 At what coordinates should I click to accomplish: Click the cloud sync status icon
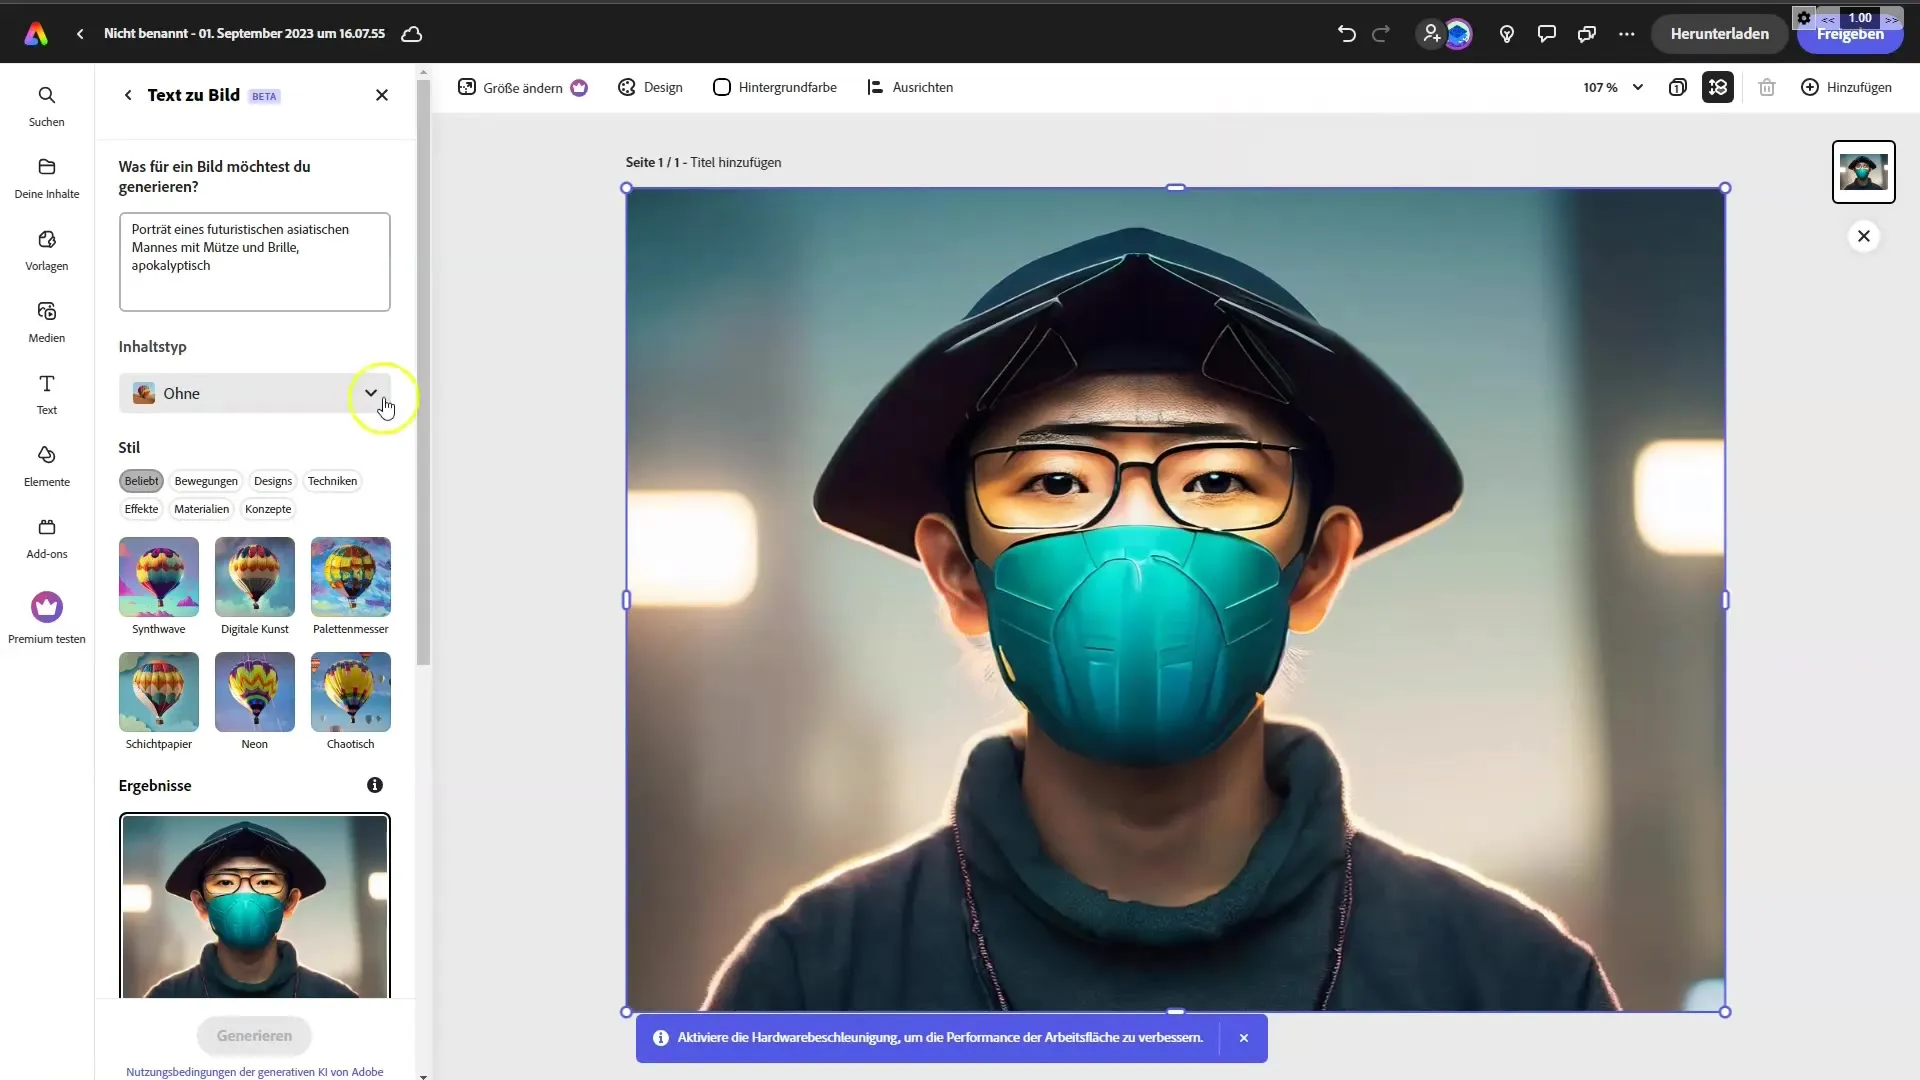point(411,34)
